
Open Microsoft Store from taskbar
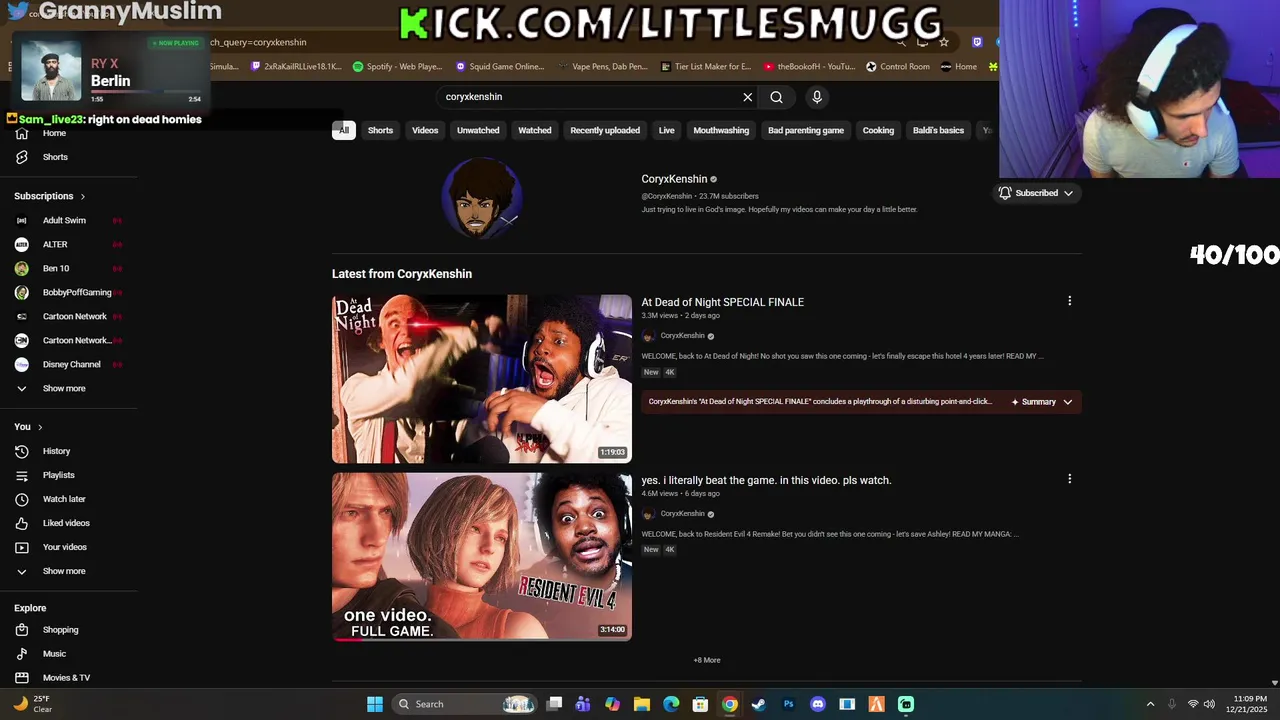click(x=700, y=704)
